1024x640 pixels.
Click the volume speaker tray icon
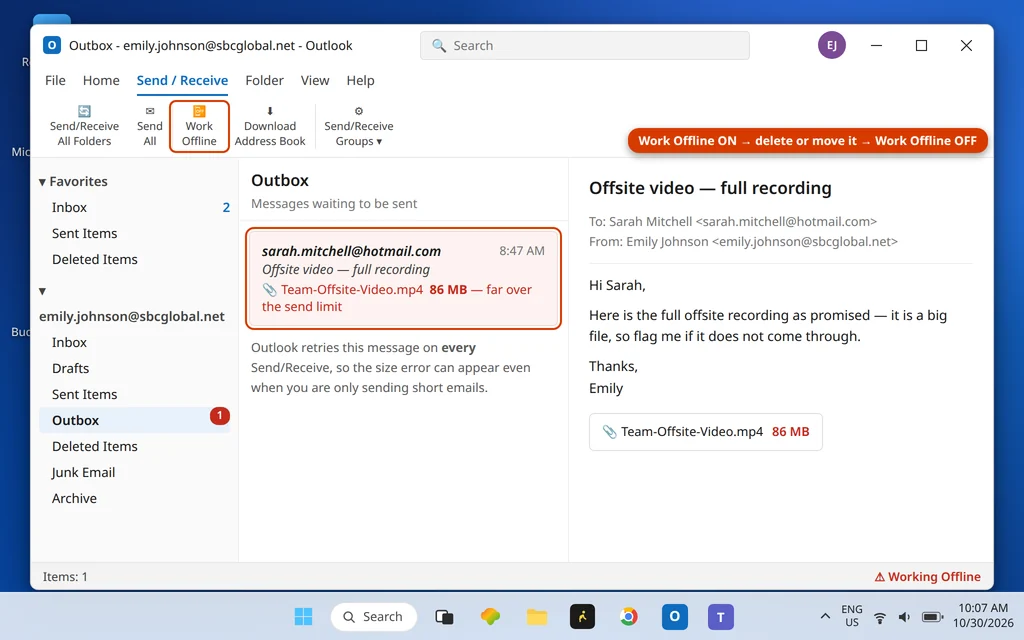click(904, 617)
